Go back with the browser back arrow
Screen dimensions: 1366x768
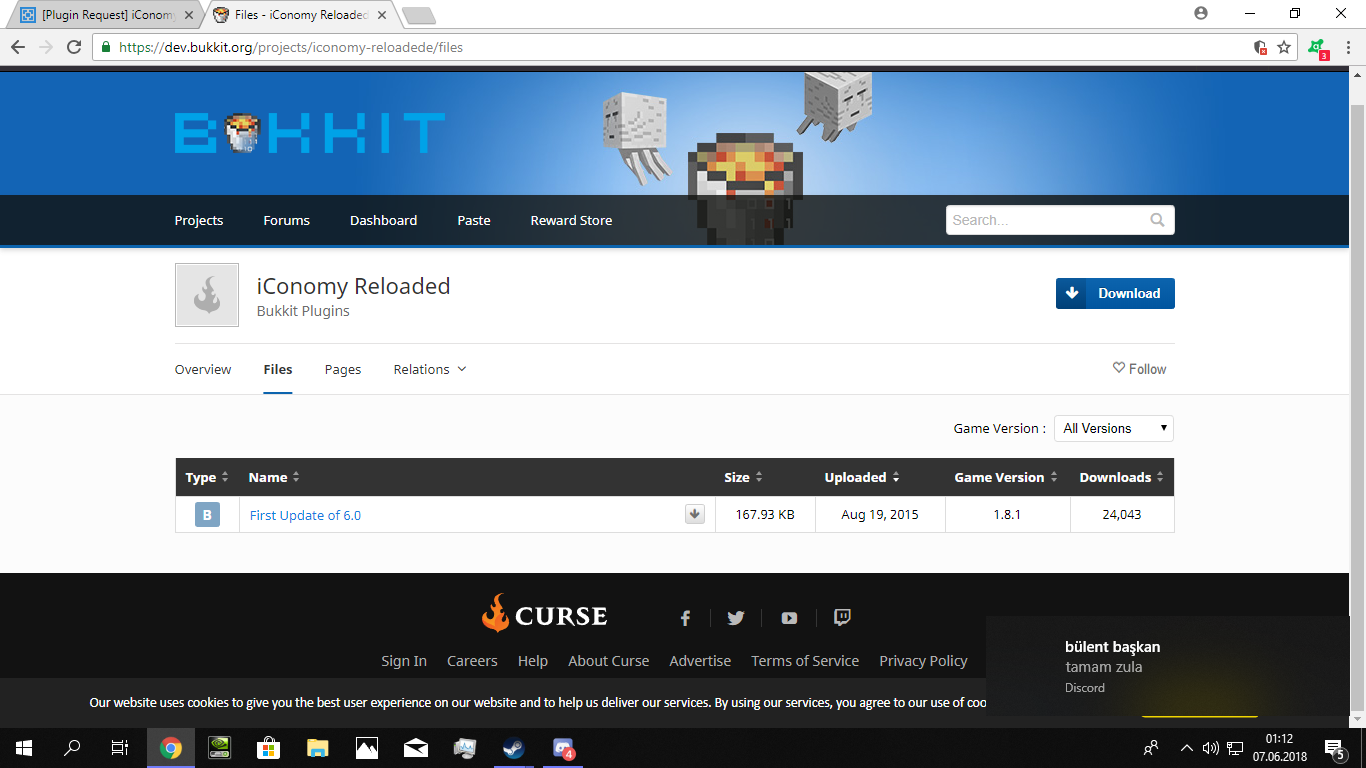[18, 47]
